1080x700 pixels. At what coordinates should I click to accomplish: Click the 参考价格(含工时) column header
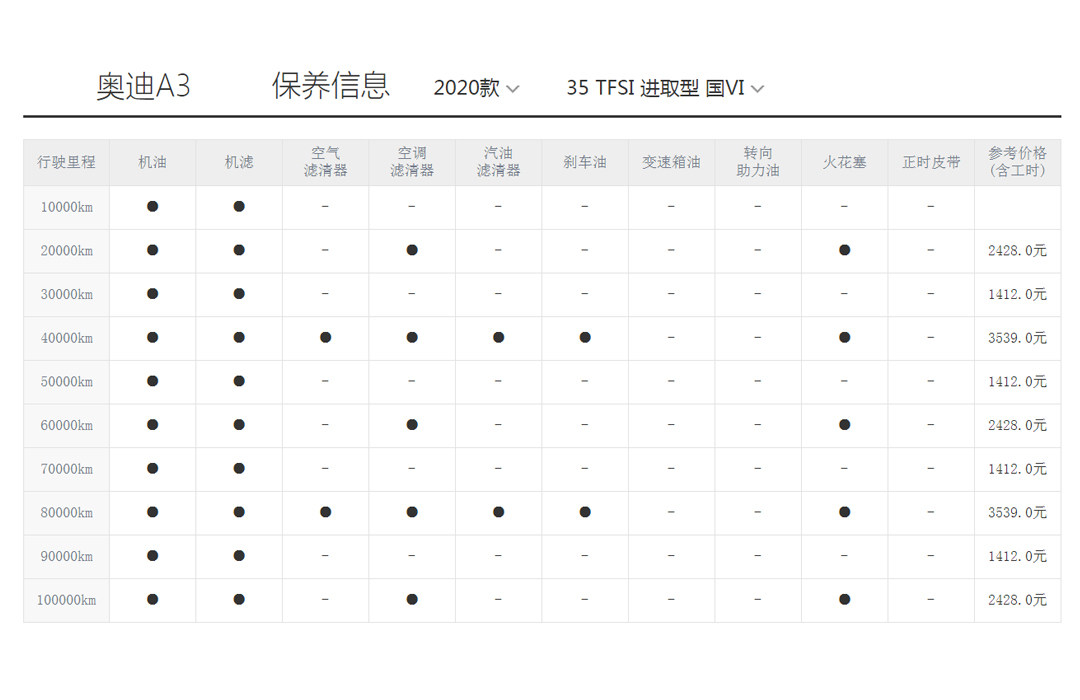pos(1017,162)
